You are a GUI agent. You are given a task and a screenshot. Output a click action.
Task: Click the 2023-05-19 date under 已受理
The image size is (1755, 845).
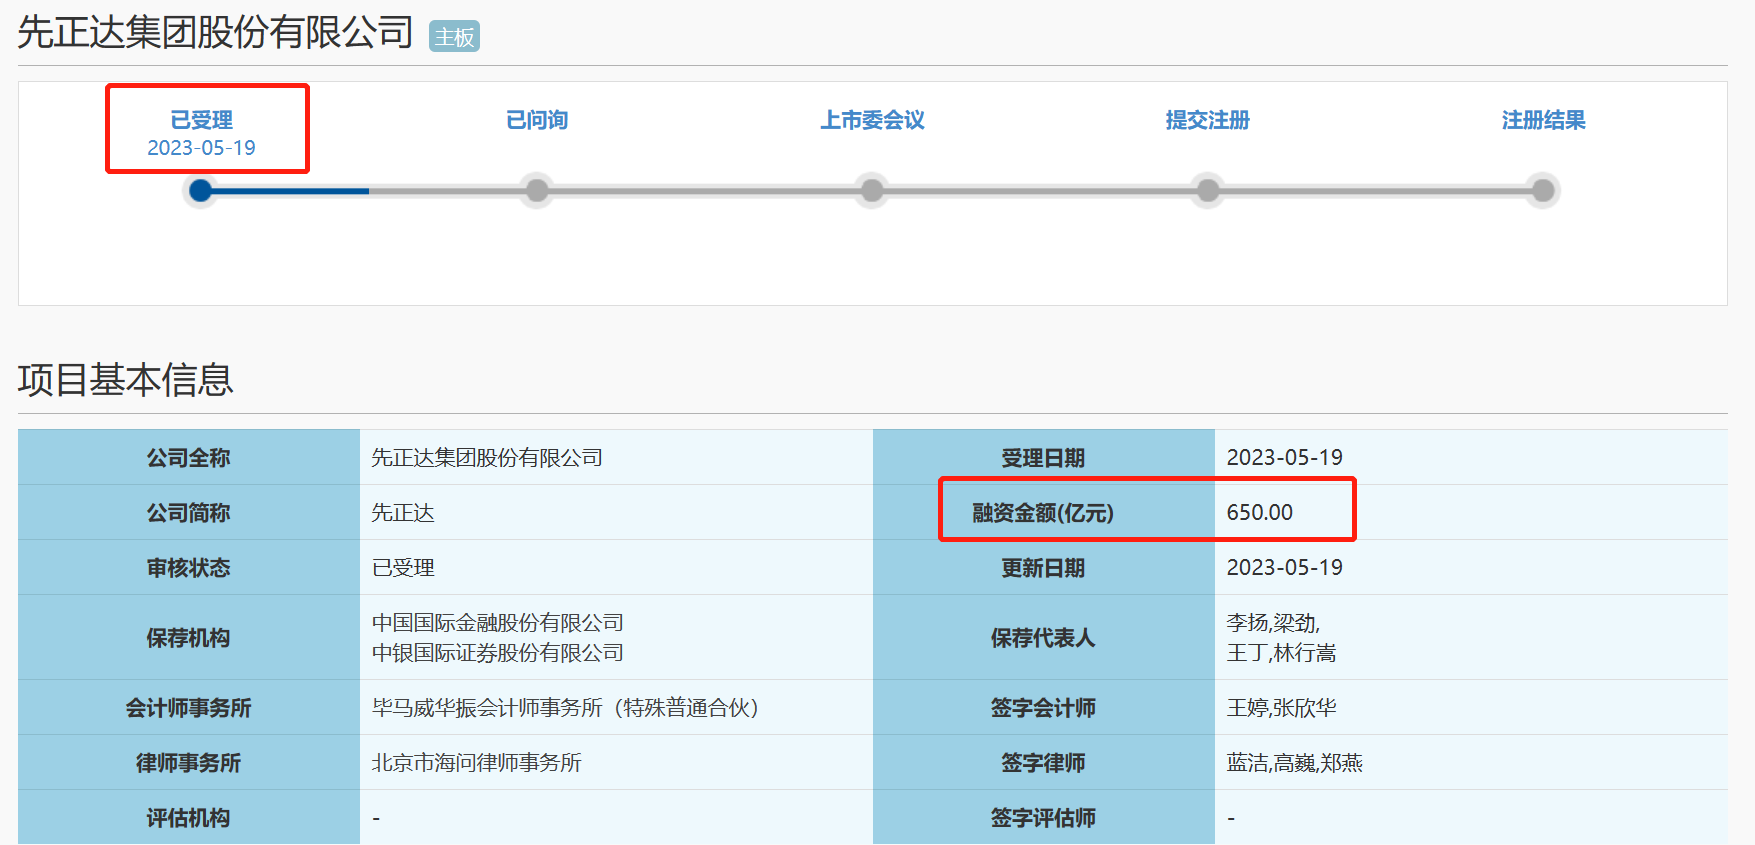pos(201,148)
